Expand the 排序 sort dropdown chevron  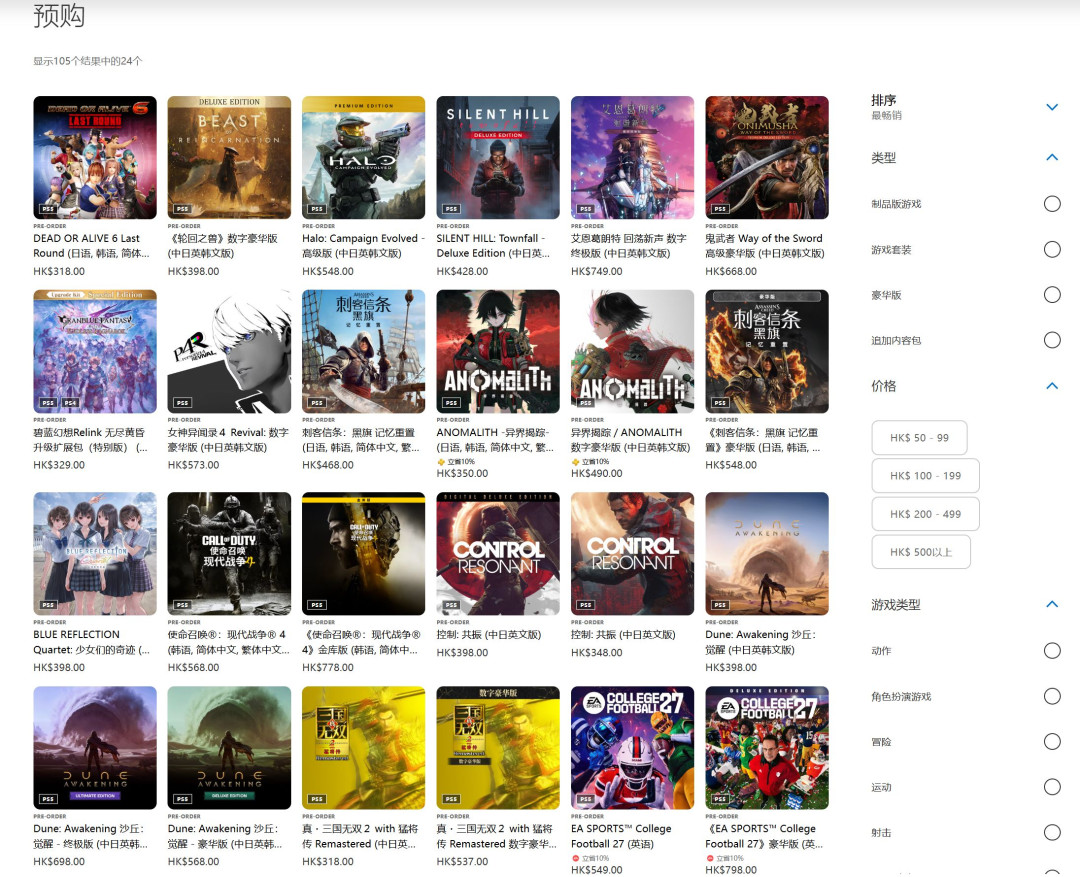coord(1052,107)
